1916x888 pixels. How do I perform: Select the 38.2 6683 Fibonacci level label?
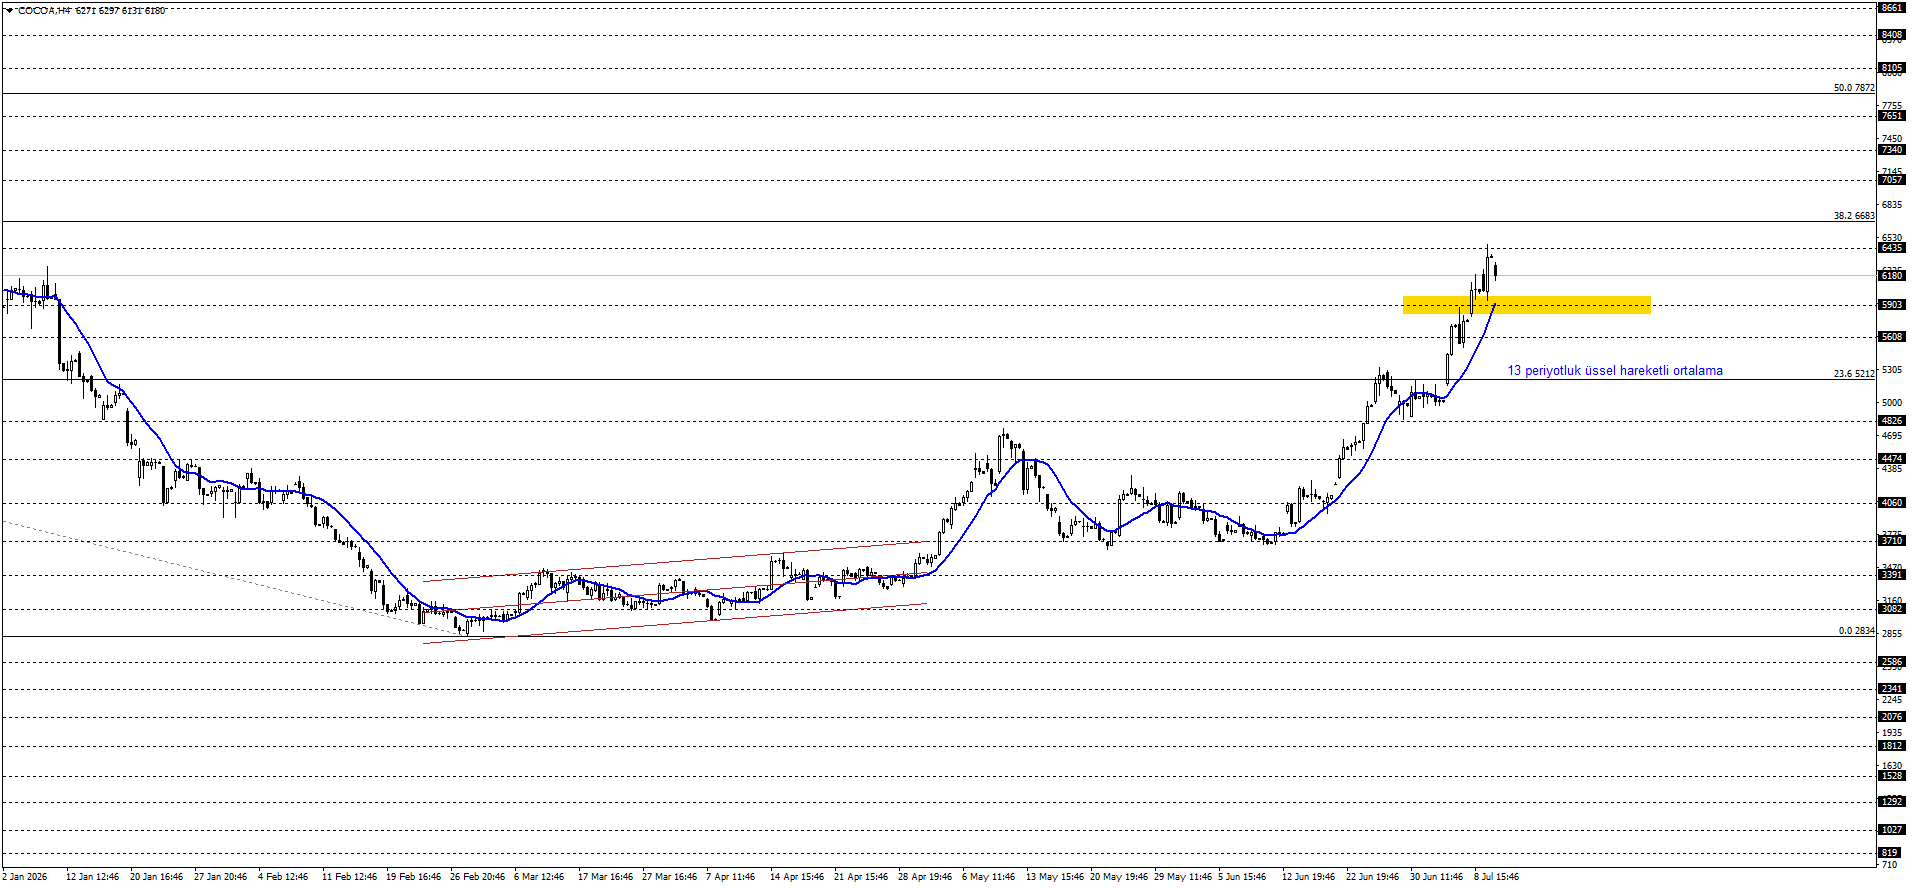tap(1854, 216)
